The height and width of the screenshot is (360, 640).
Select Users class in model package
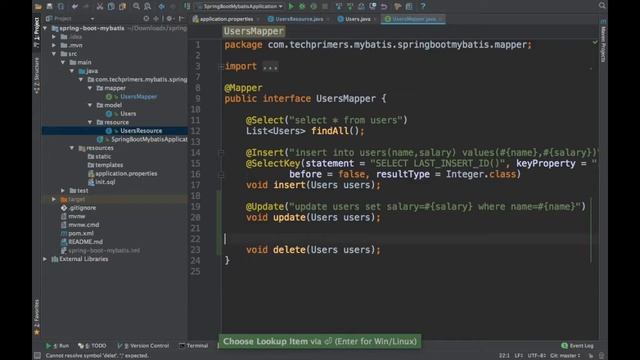point(128,113)
